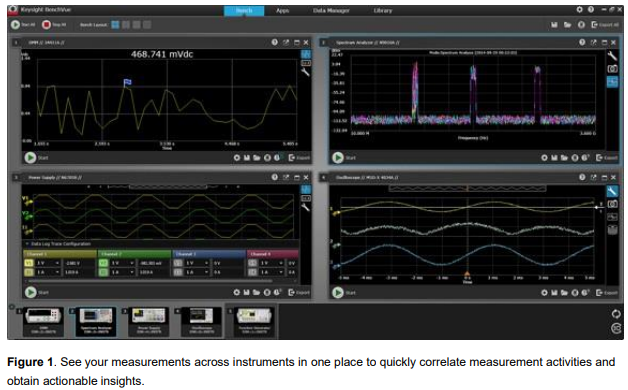Viewport: 628px width, 390px height.
Task: Collapse the Data Log Trace Configuration section
Action: pyautogui.click(x=28, y=244)
